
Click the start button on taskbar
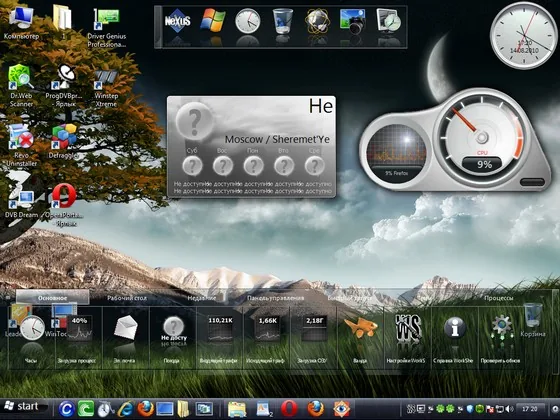tap(24, 406)
